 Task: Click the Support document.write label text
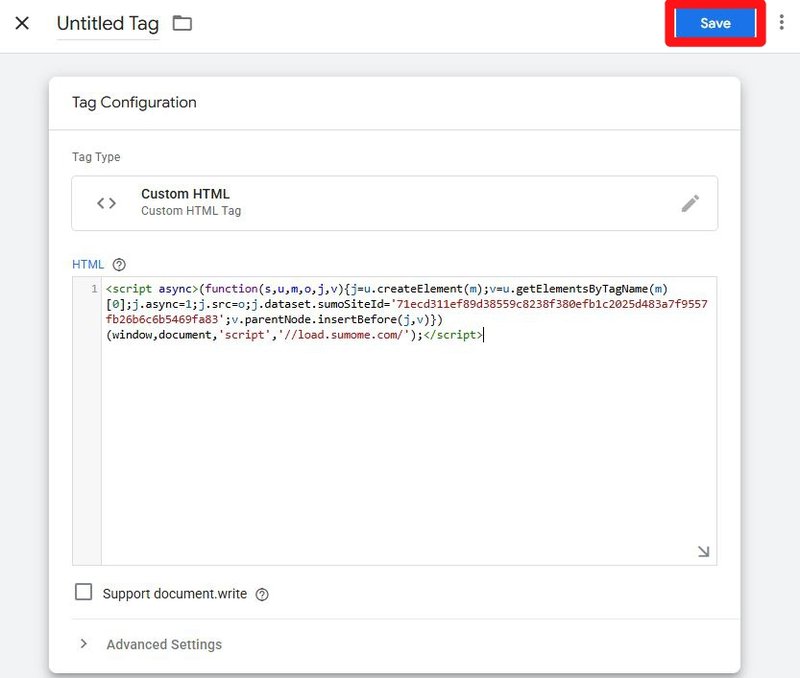175,594
